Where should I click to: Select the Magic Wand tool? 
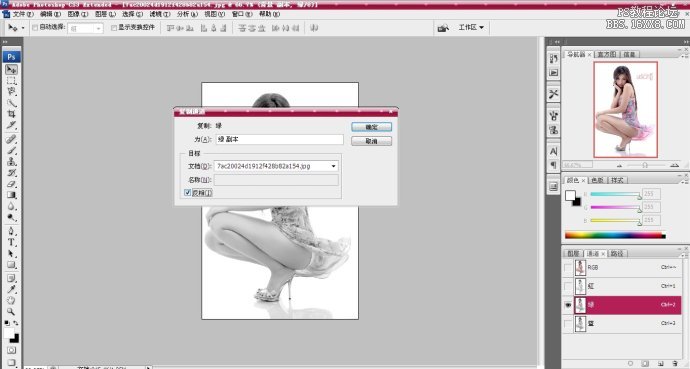pyautogui.click(x=11, y=103)
